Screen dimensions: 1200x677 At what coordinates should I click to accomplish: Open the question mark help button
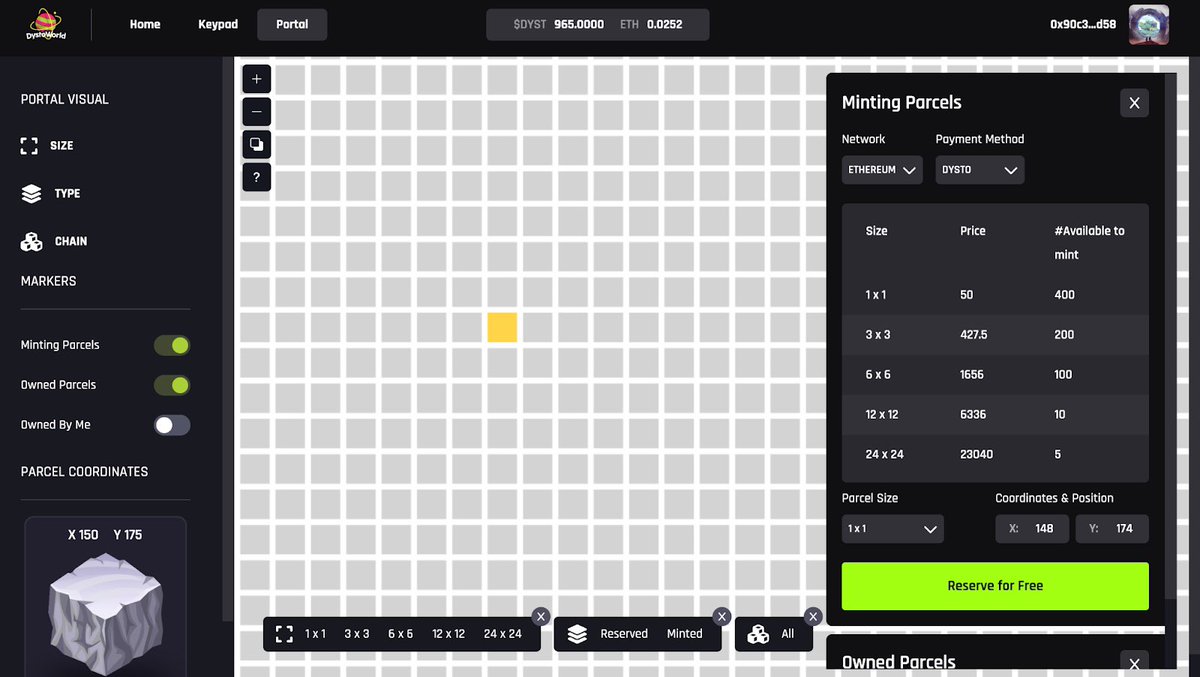pos(257,177)
